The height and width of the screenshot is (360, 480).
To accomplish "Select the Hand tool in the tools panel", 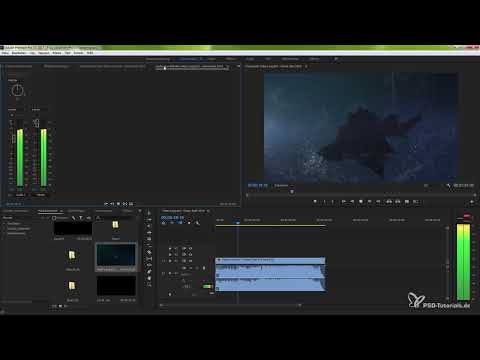I will [x=149, y=278].
